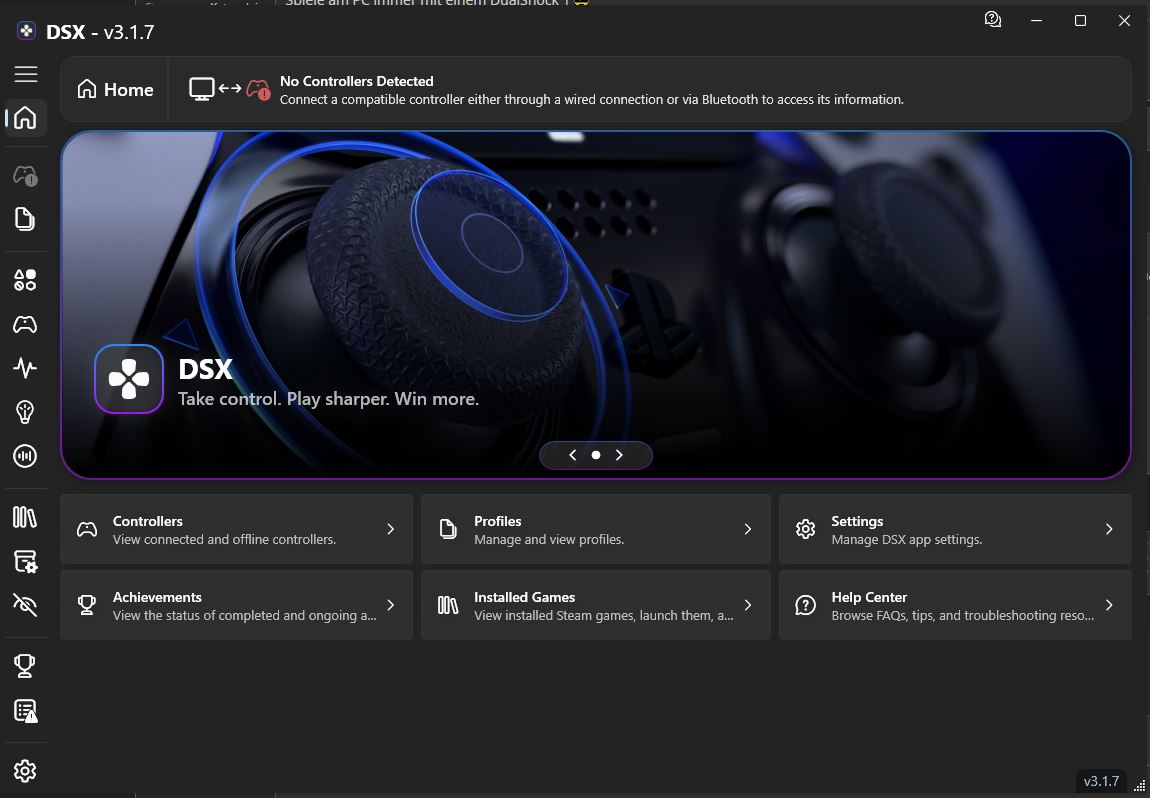
Task: Open the plain gamepad icon in the sidebar
Action: click(x=26, y=324)
